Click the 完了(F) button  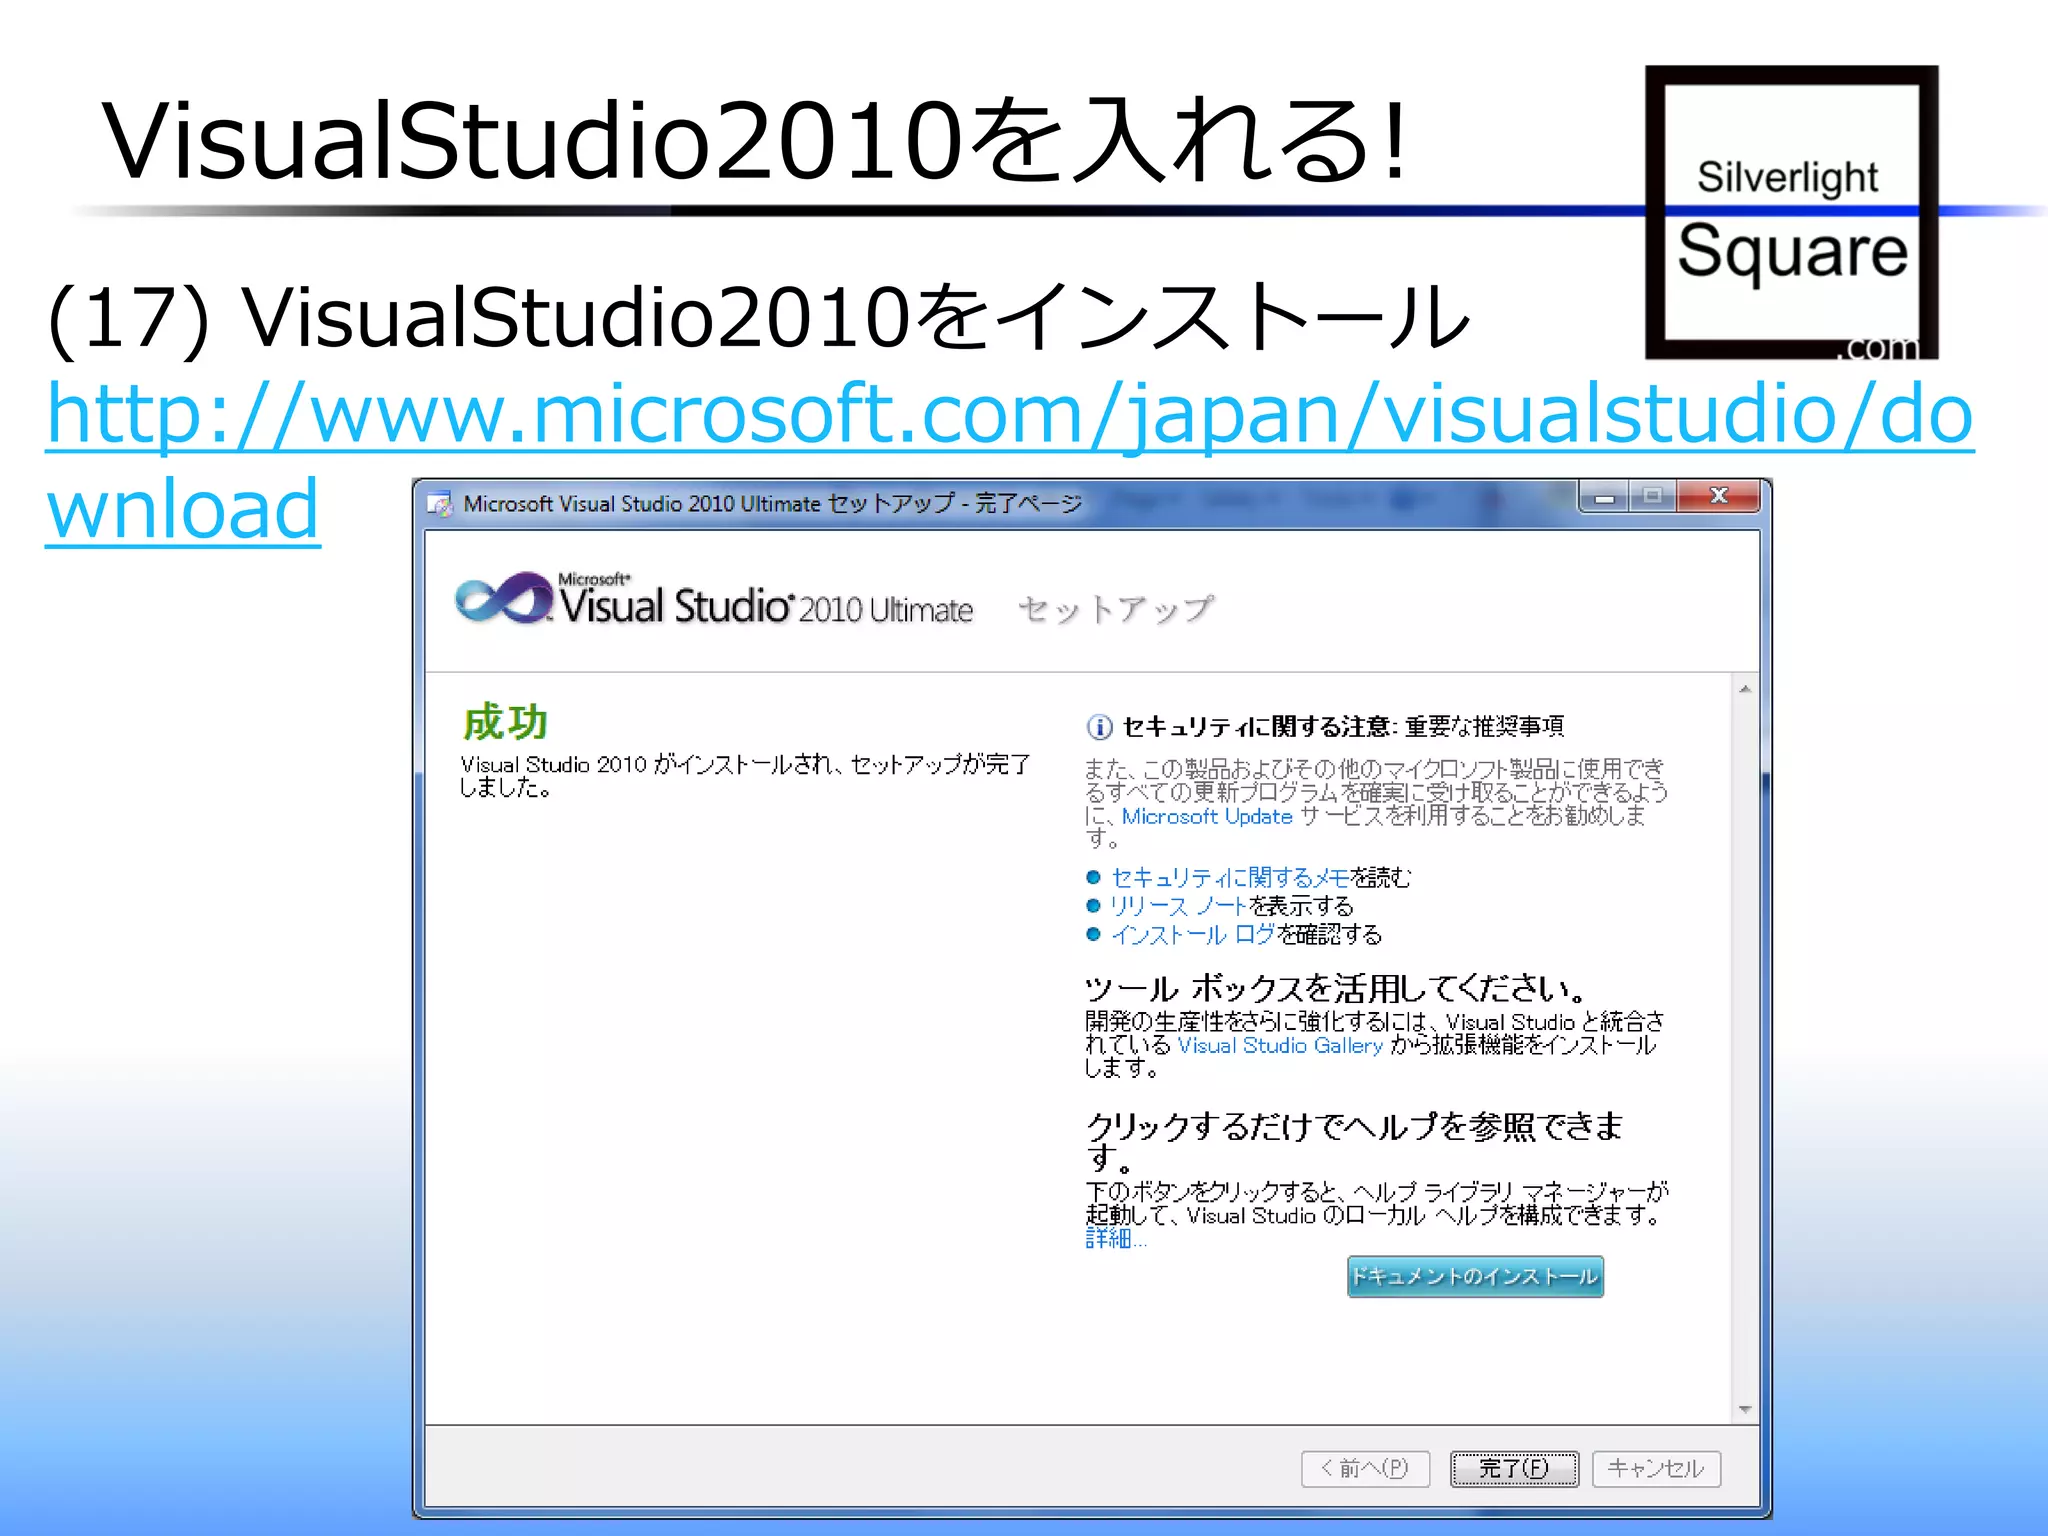(1514, 1468)
